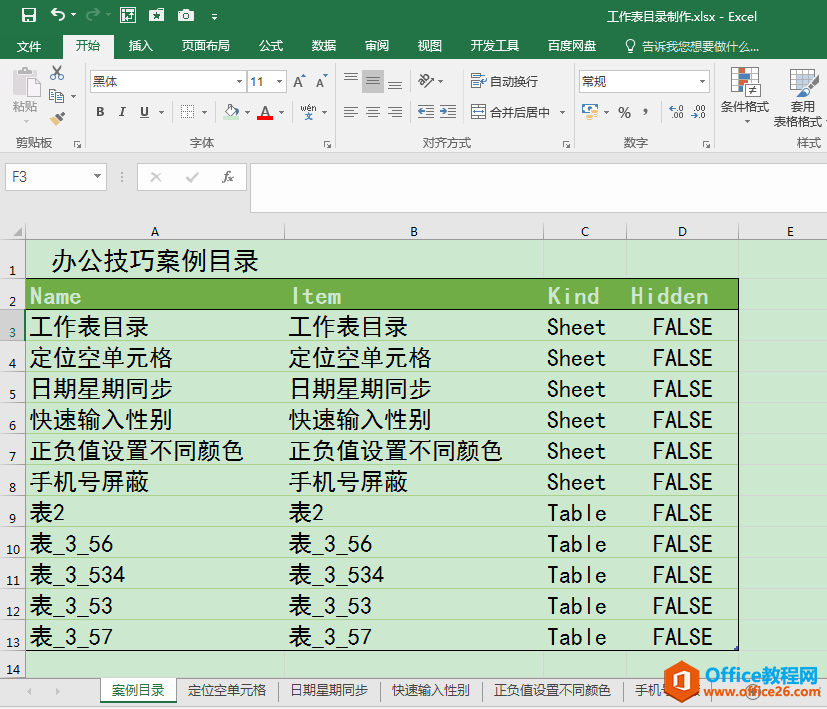The height and width of the screenshot is (709, 827).
Task: Select the 快速输入性别 sheet tab
Action: [x=430, y=691]
